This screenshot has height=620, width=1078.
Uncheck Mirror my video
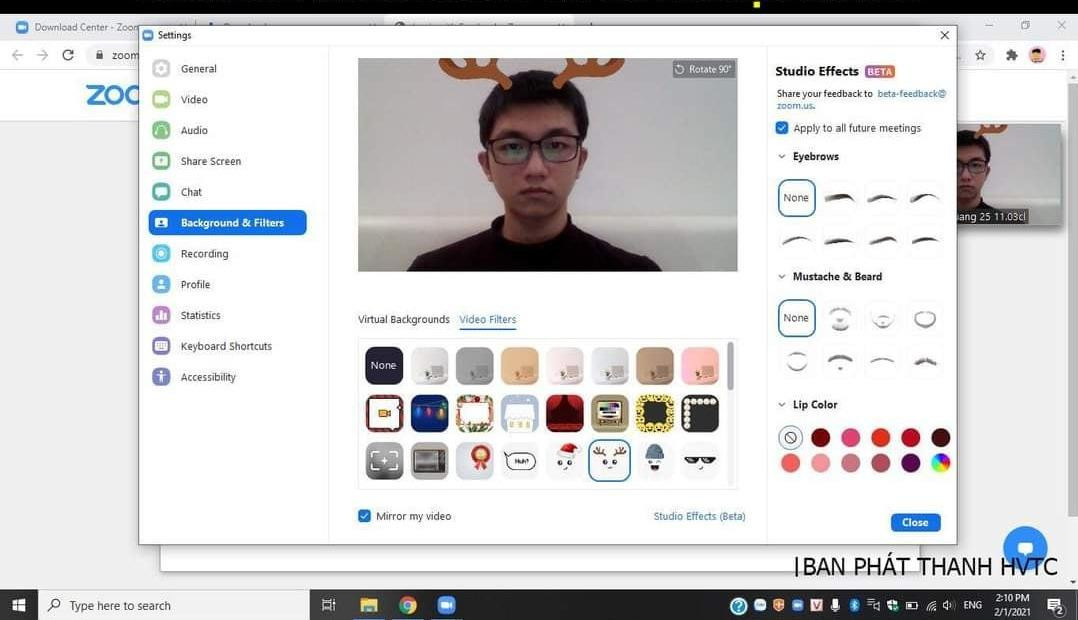click(x=365, y=516)
